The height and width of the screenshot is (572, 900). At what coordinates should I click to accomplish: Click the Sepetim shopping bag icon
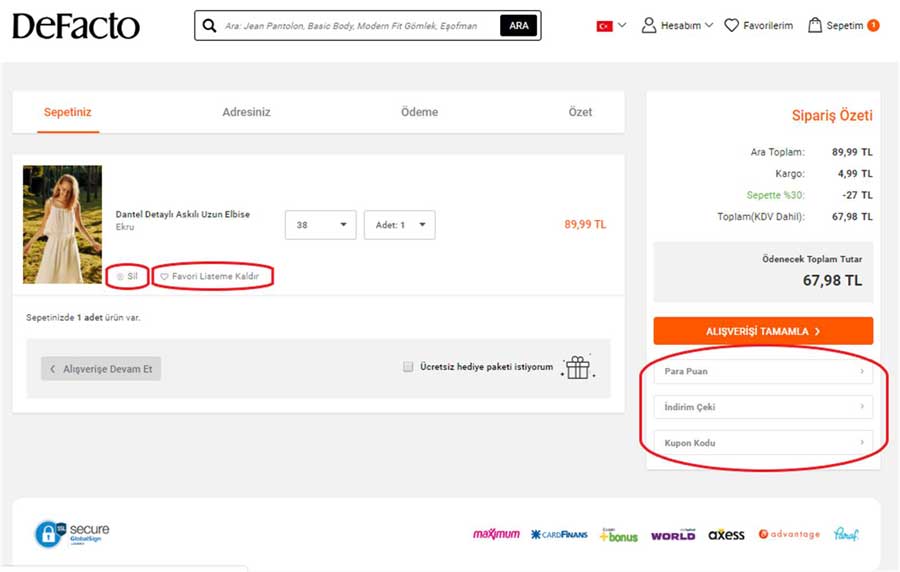point(814,25)
